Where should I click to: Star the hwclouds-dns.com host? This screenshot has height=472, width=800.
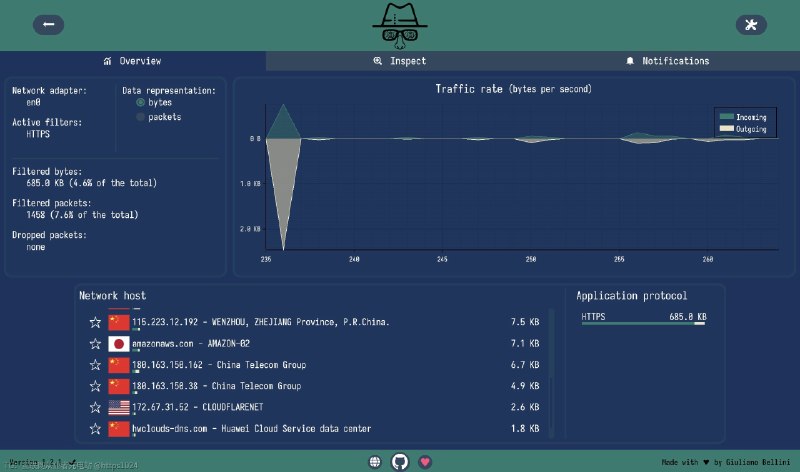(95, 429)
